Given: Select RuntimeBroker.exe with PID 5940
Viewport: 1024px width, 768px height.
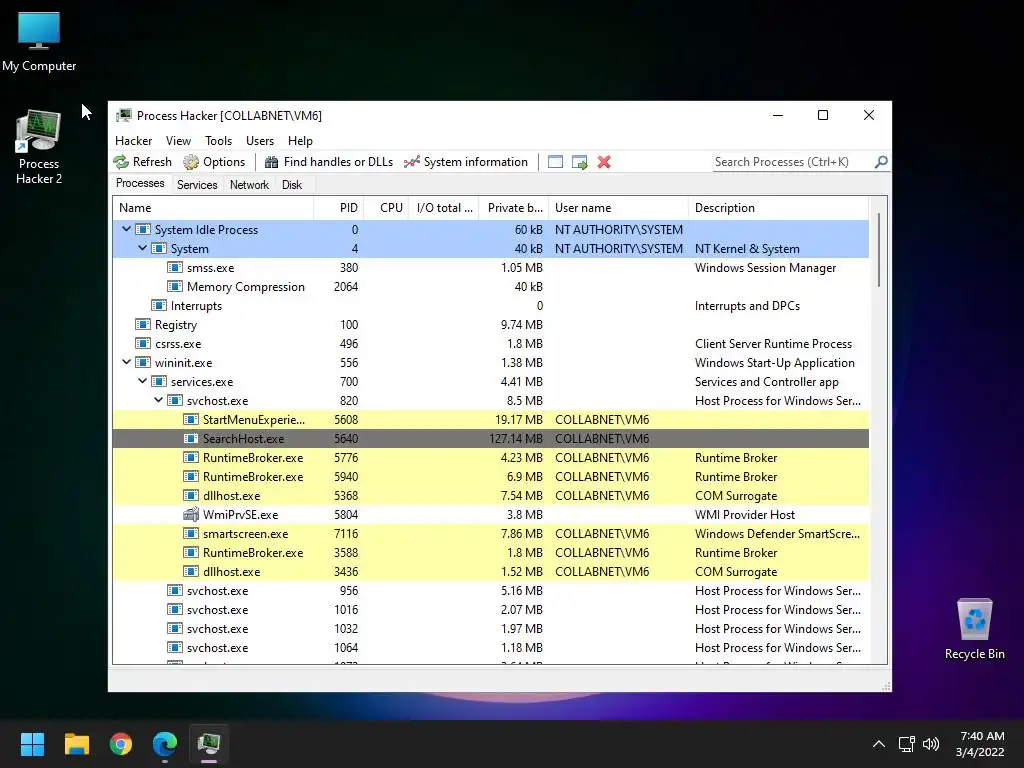Looking at the screenshot, I should click(490, 476).
